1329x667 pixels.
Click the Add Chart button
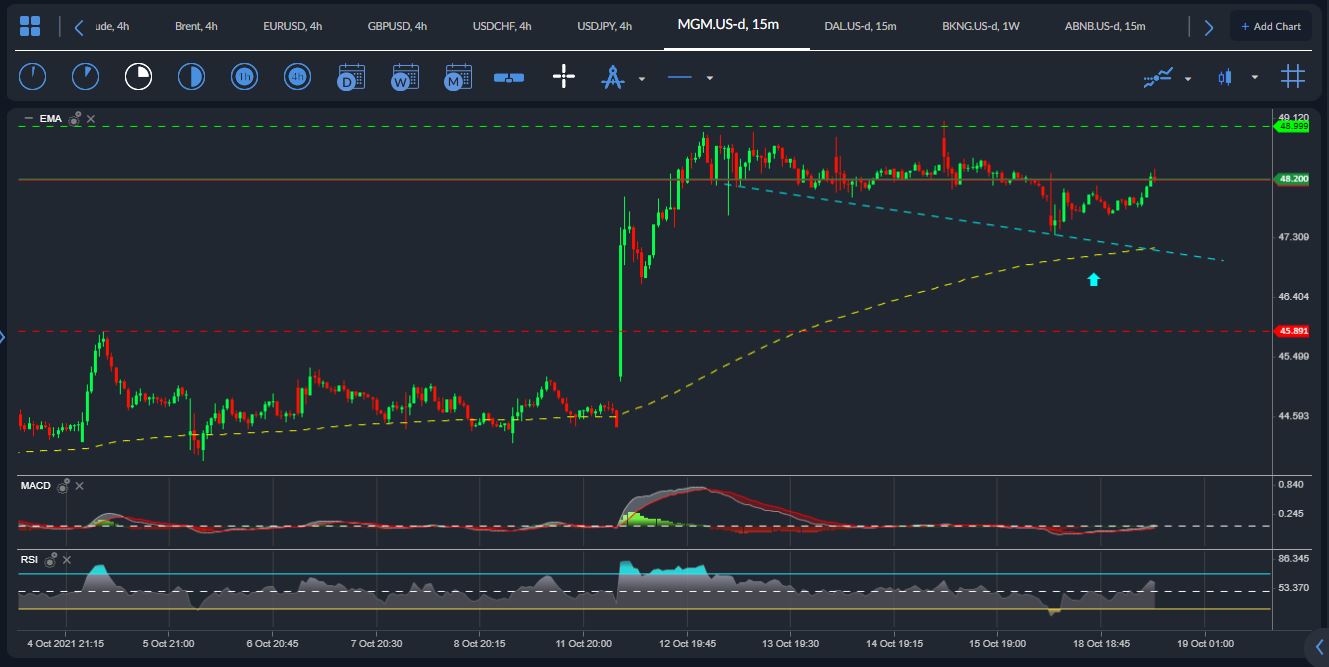pyautogui.click(x=1271, y=26)
